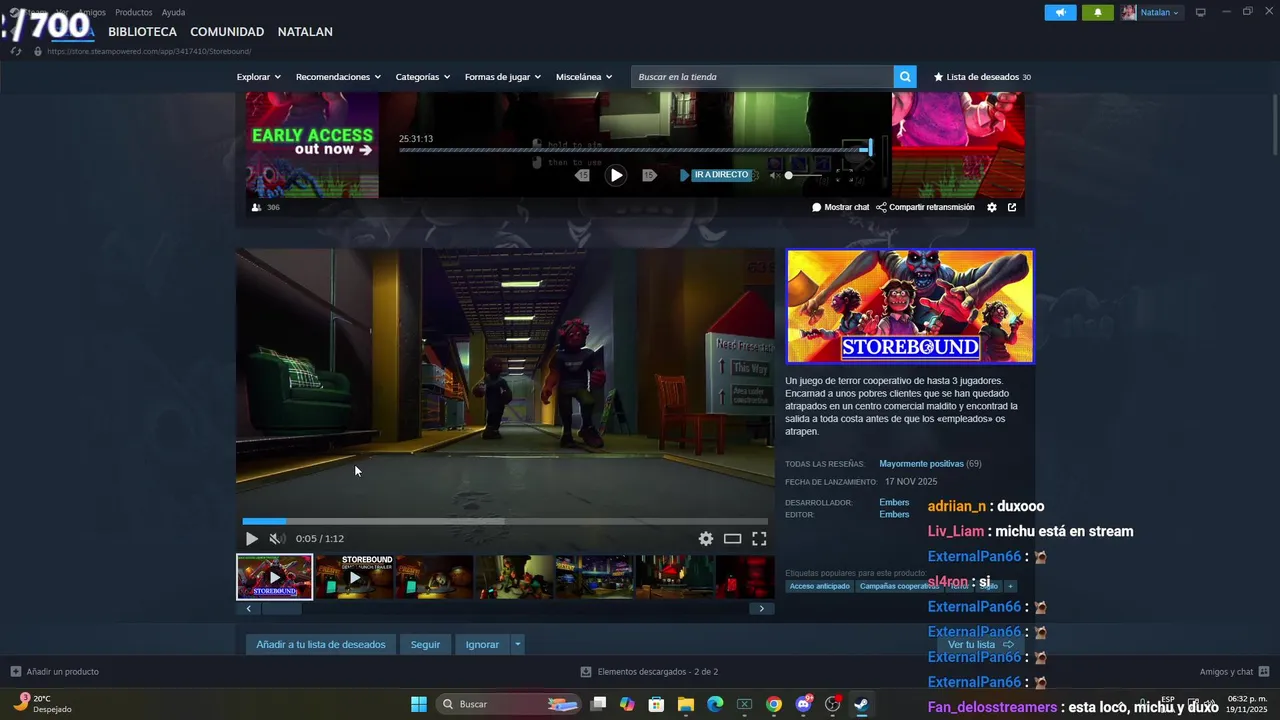Expand the Explorar dropdown menu
This screenshot has width=1280, height=720.
259,77
